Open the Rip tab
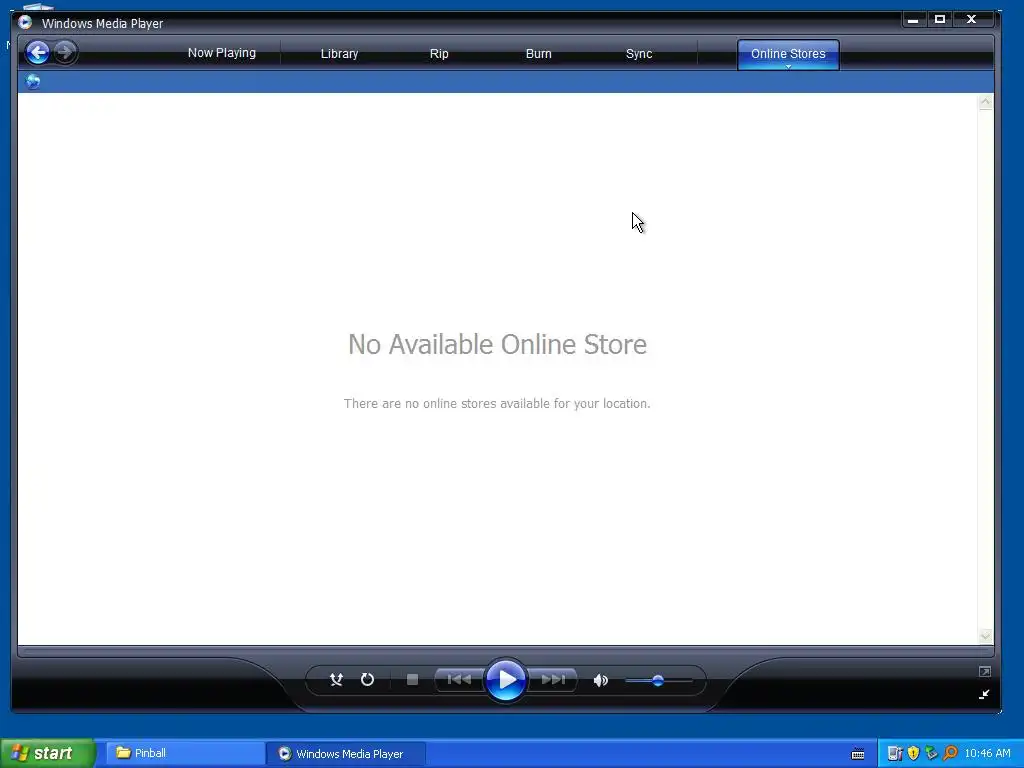Image resolution: width=1024 pixels, height=768 pixels. click(439, 54)
